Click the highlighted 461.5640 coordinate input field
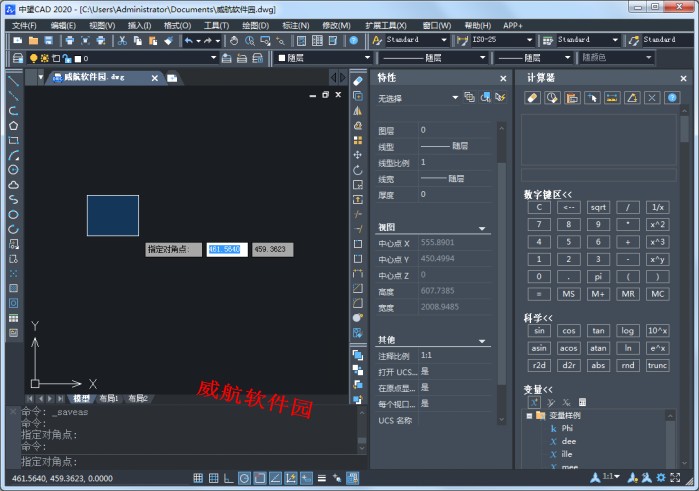Viewport: 699px width, 491px height. [x=226, y=249]
